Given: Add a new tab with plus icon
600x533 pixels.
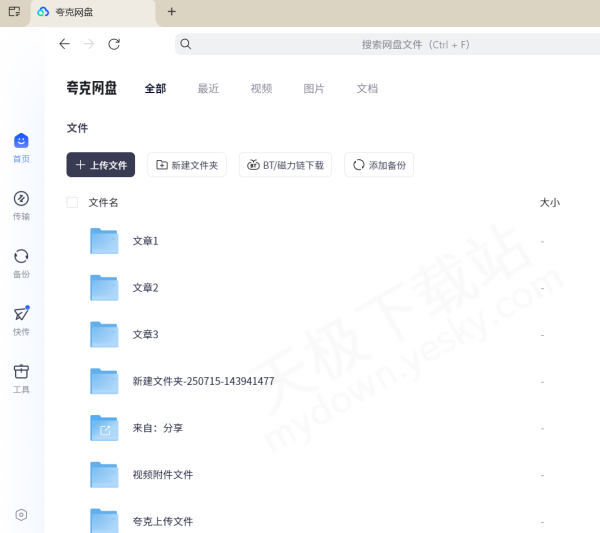Looking at the screenshot, I should (x=171, y=11).
